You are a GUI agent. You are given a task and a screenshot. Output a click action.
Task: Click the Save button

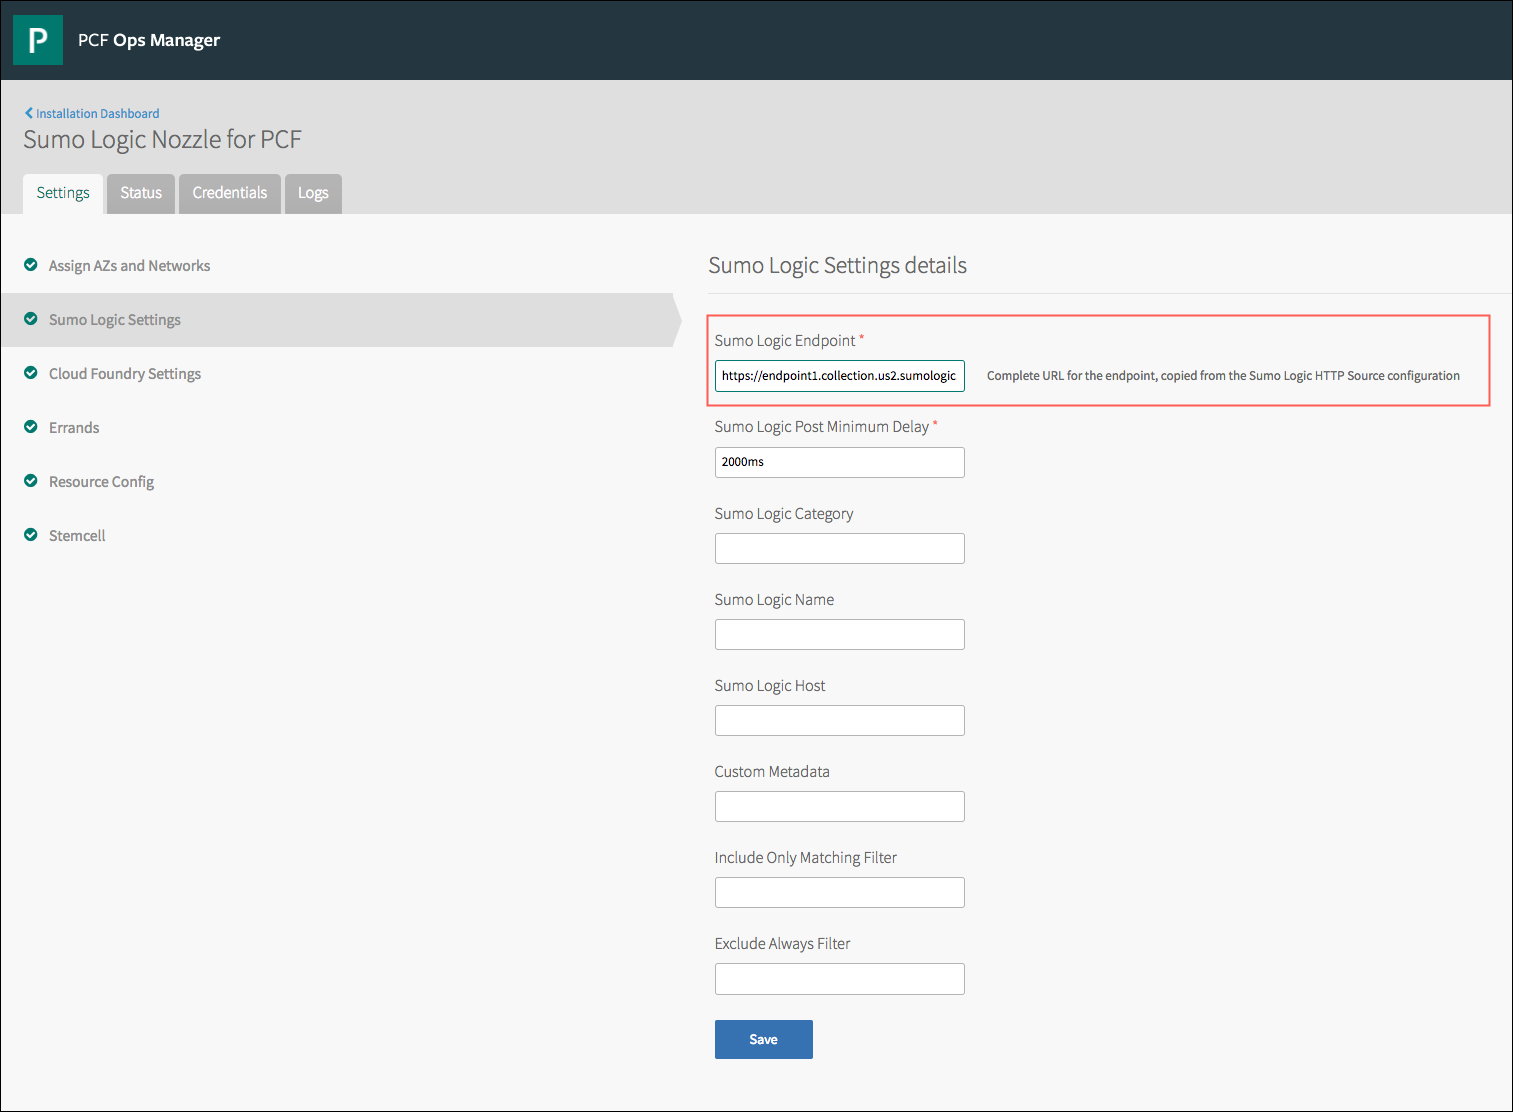tap(763, 1039)
